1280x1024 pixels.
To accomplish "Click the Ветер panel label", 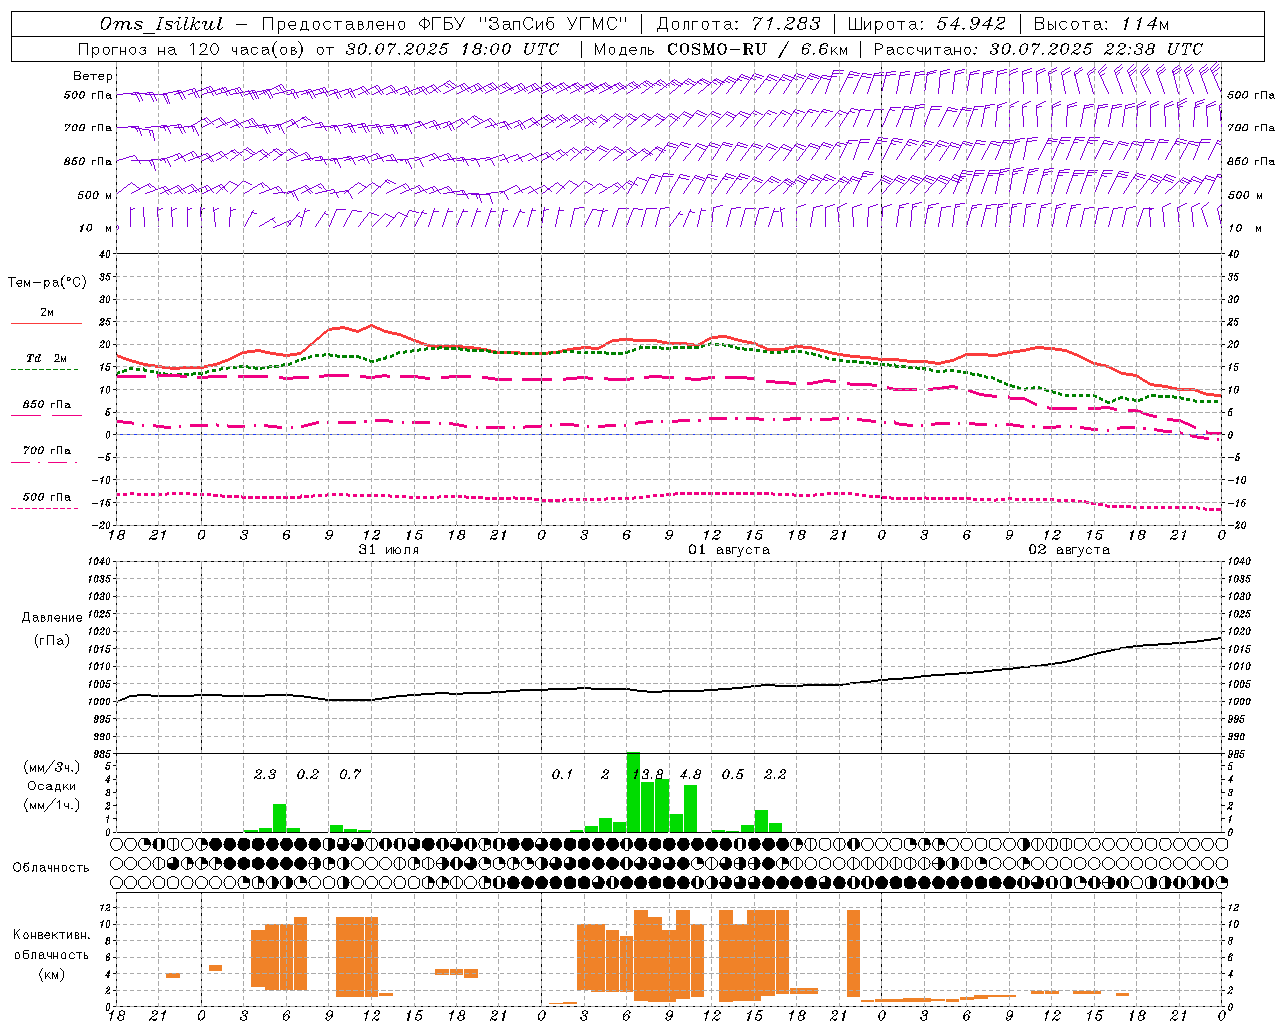I will tap(93, 76).
